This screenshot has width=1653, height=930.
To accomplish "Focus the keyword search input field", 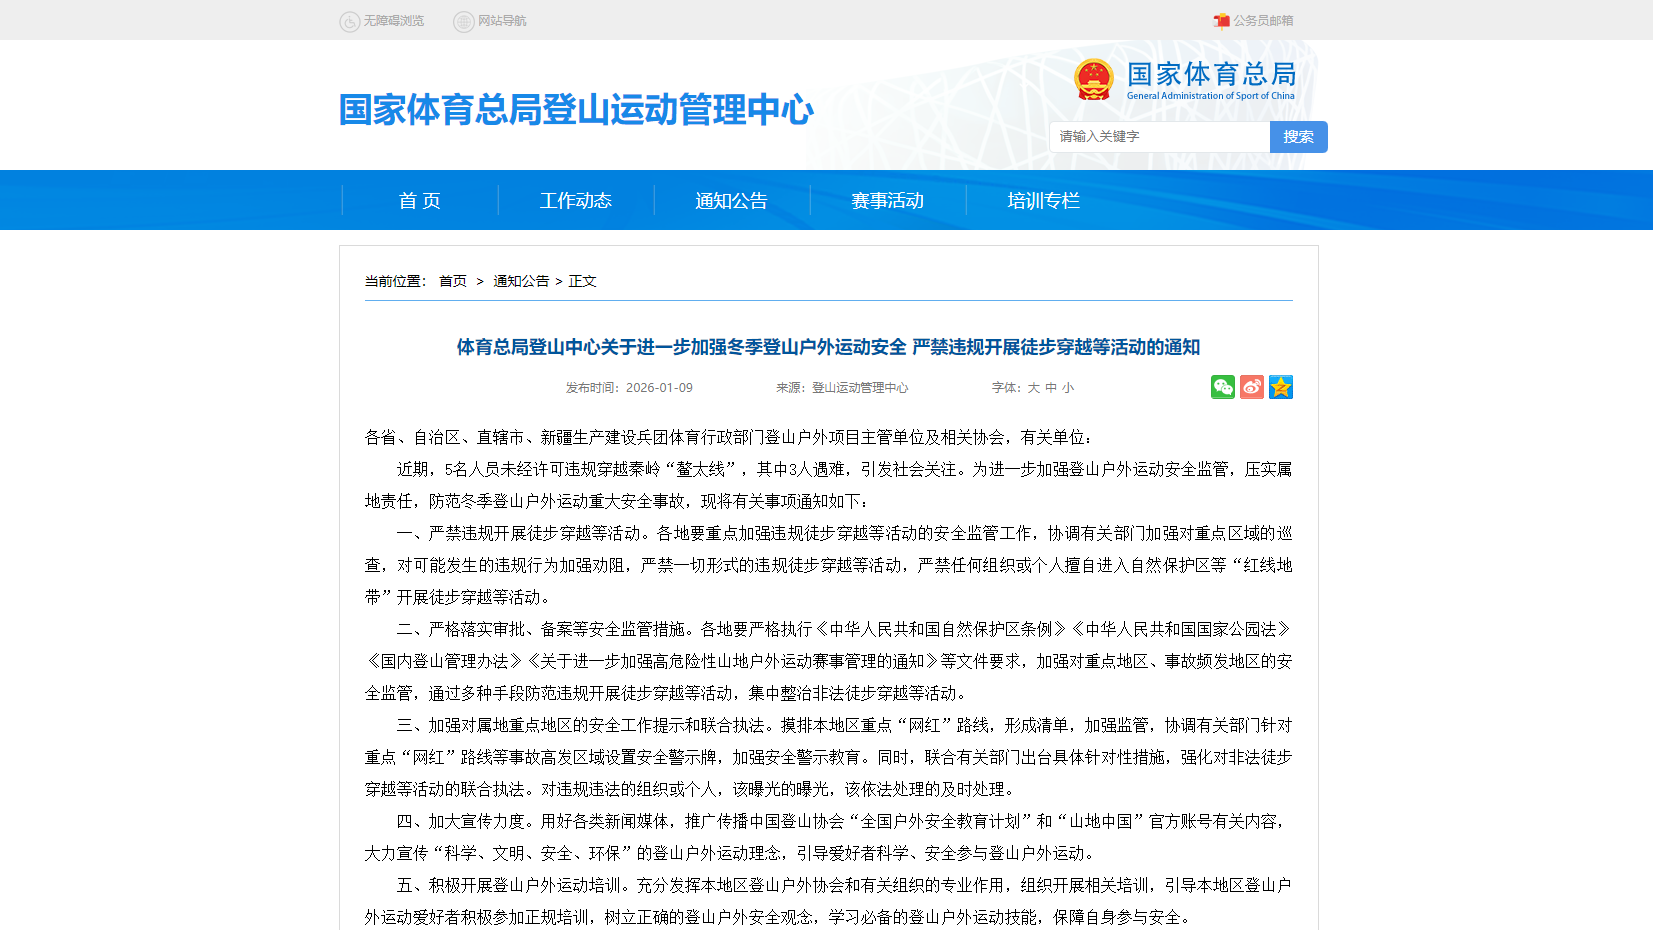I will tap(1160, 137).
